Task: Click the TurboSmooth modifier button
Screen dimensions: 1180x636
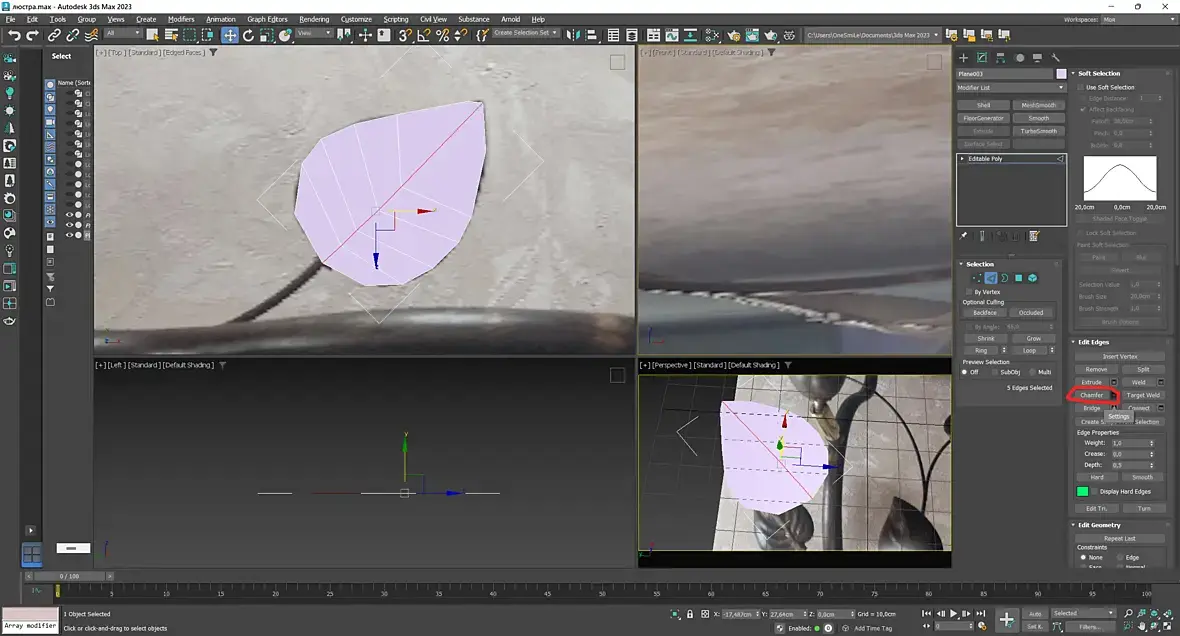Action: pyautogui.click(x=1039, y=131)
